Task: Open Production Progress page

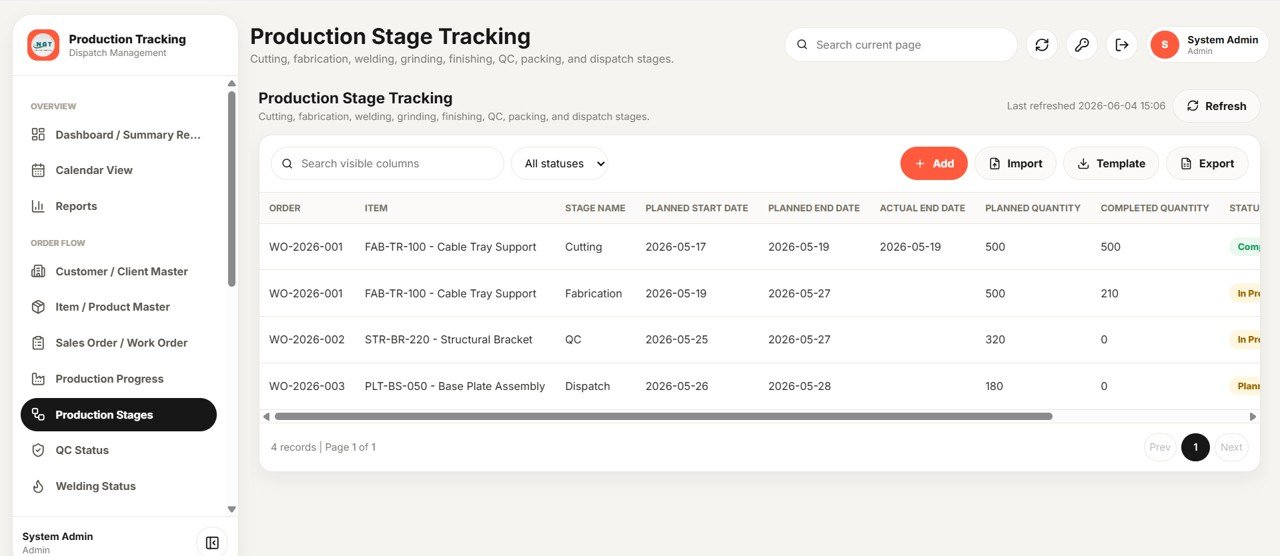Action: click(x=118, y=379)
